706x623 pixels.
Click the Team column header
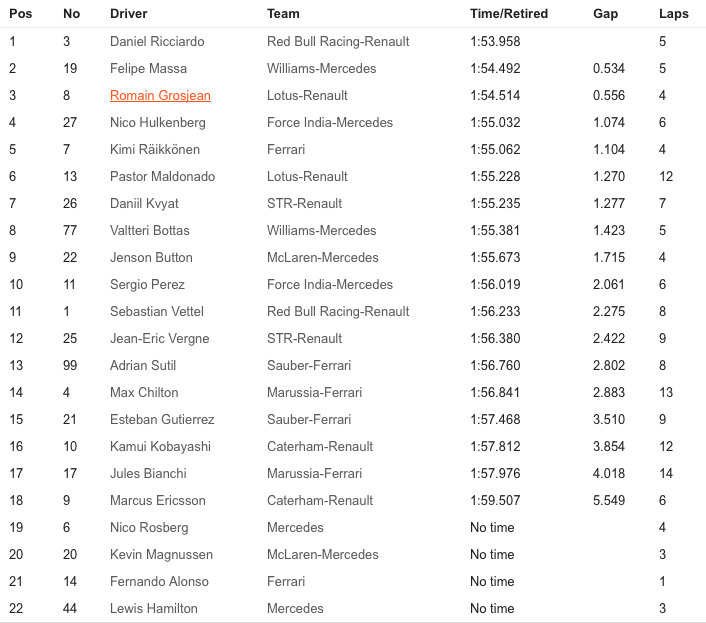click(283, 14)
